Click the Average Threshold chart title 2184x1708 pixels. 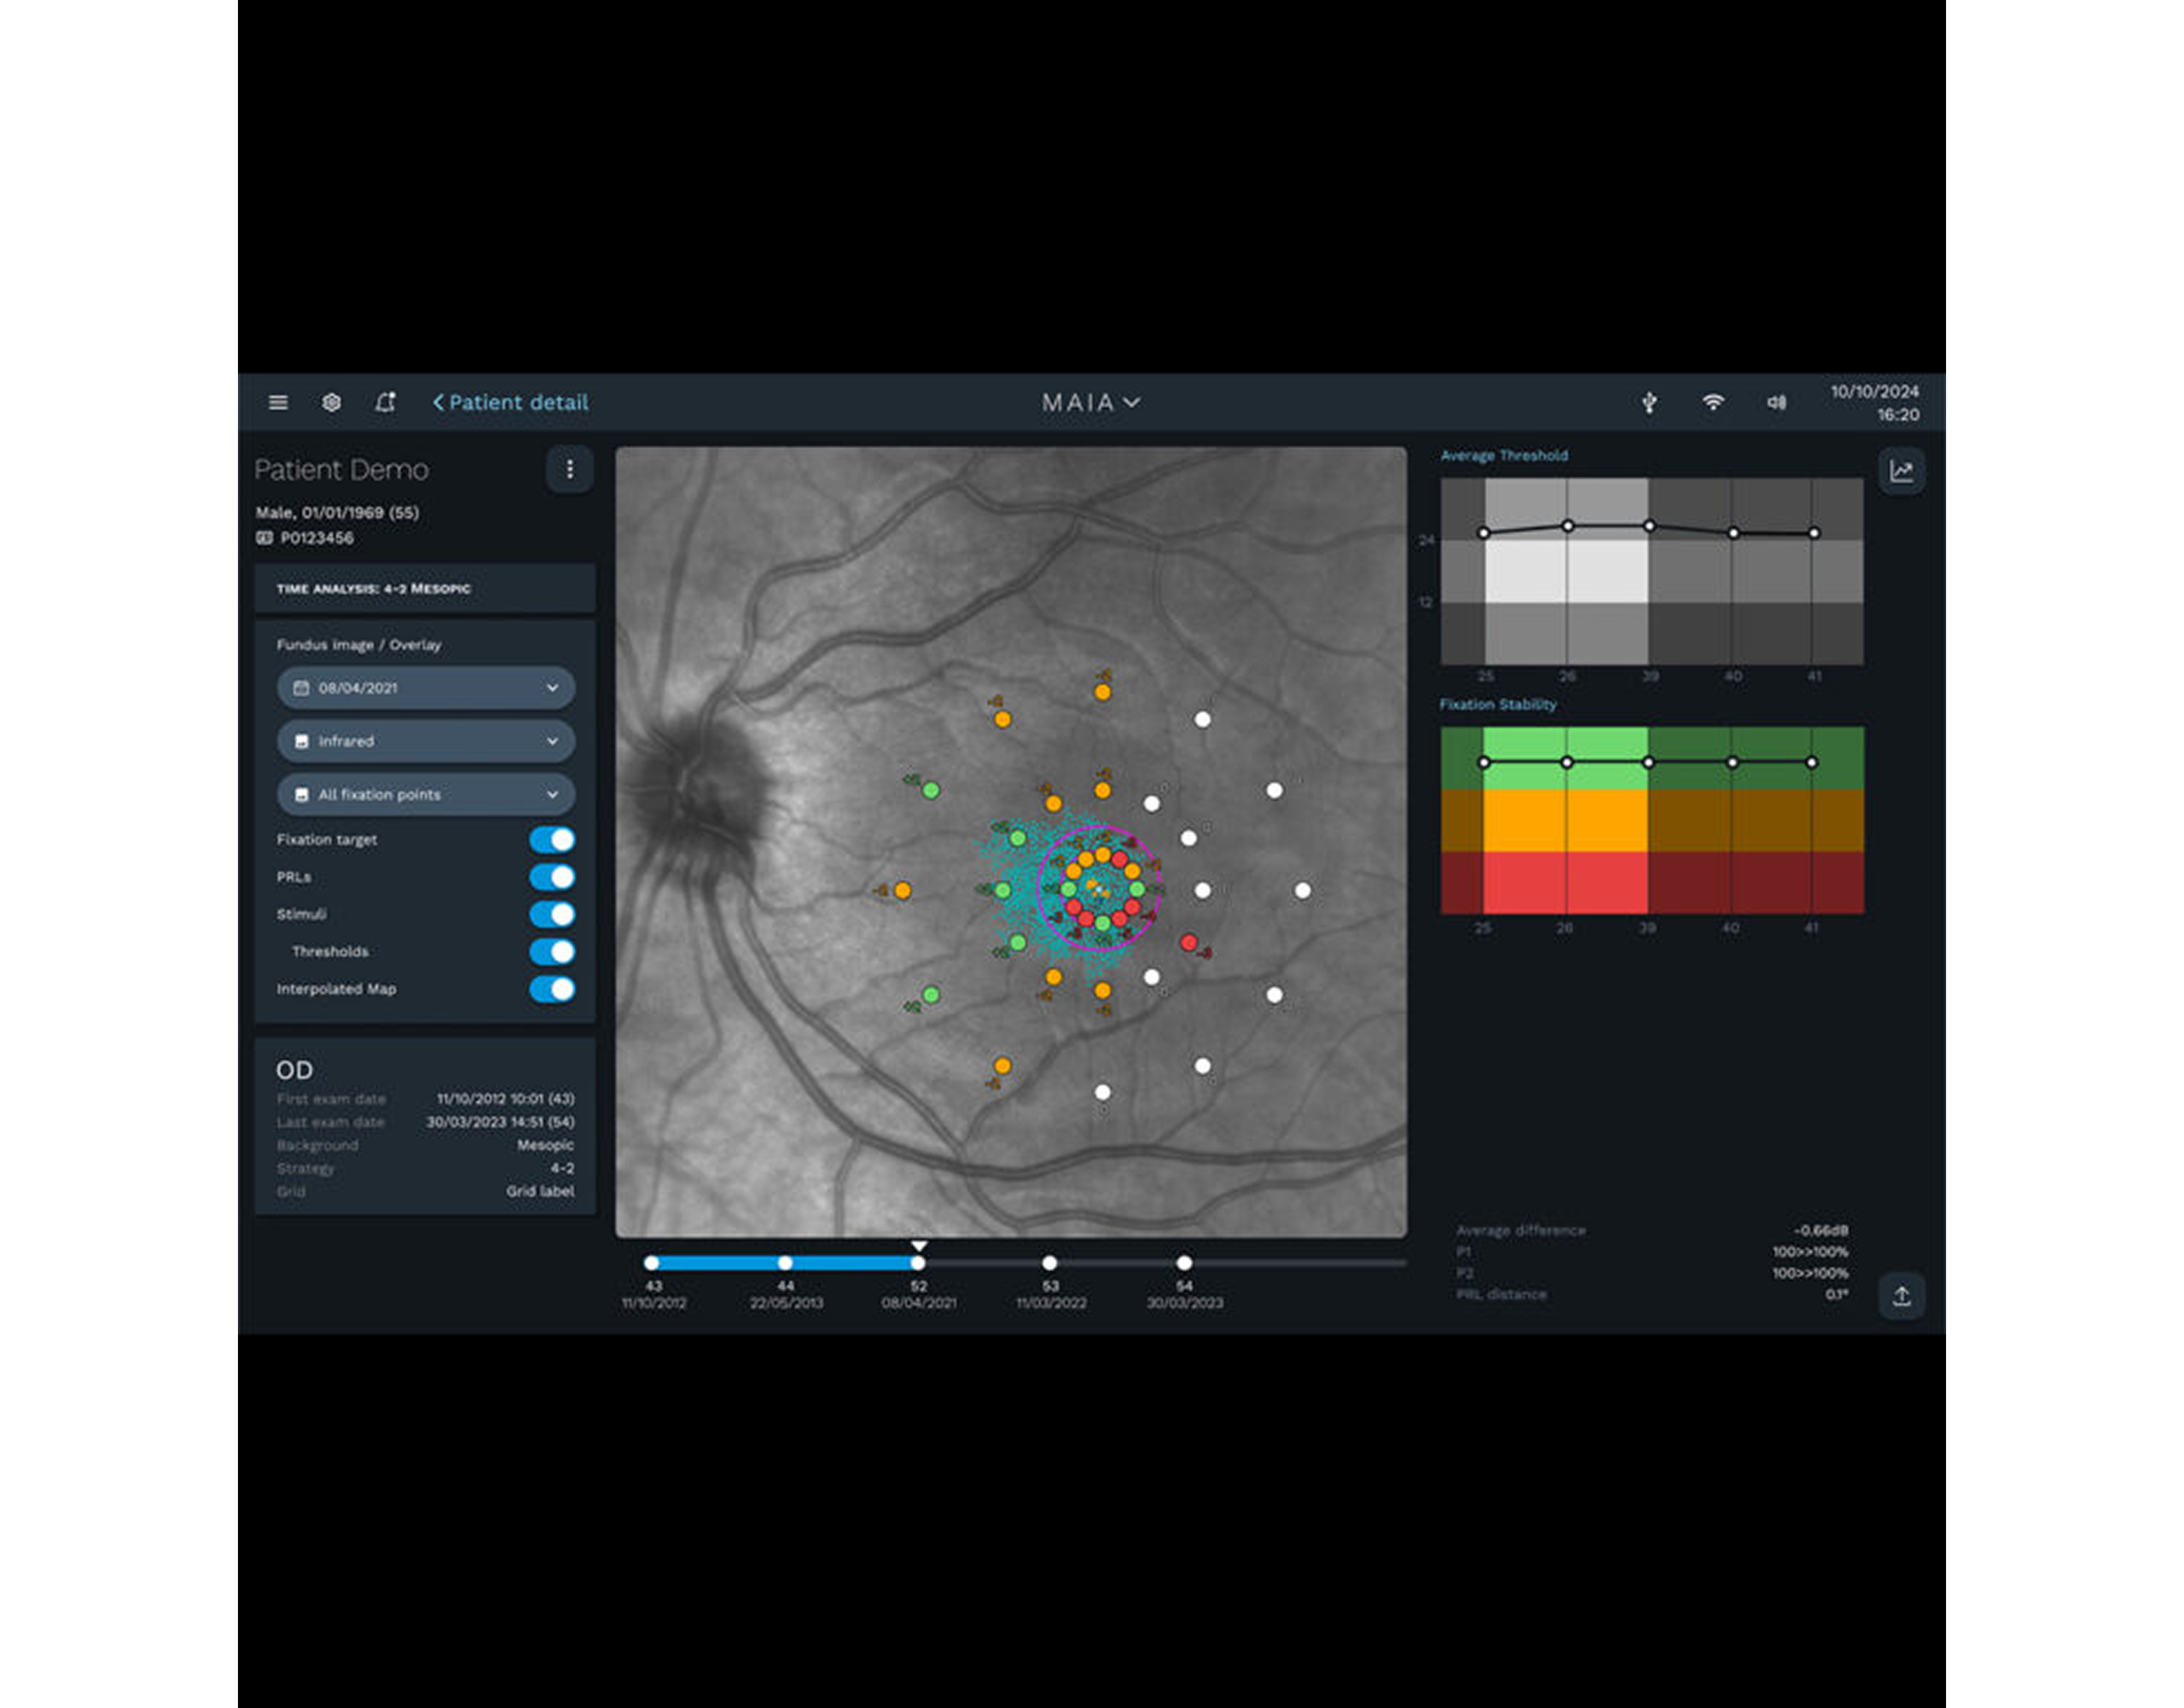pos(1504,455)
